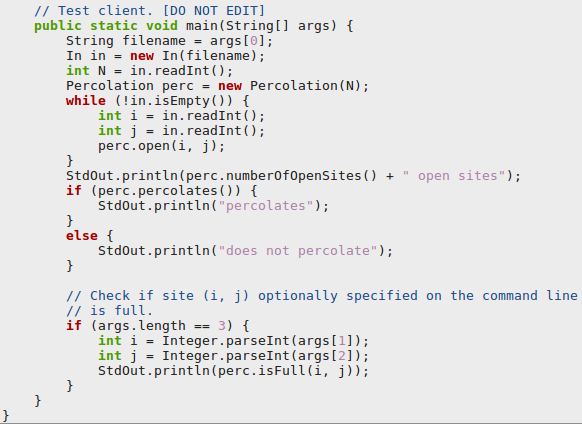582x424 pixels.
Task: Click the Percolation(N) constructor call
Action: click(305, 86)
